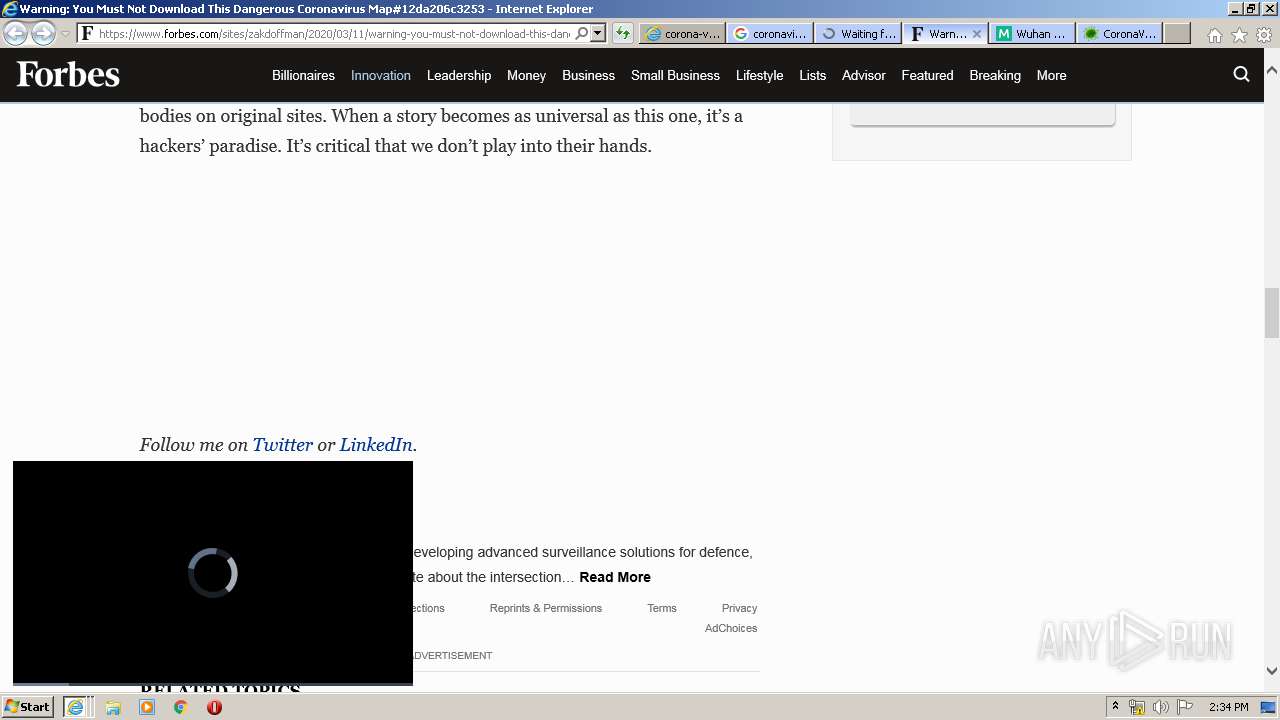
Task: Open the Terms link
Action: click(662, 608)
